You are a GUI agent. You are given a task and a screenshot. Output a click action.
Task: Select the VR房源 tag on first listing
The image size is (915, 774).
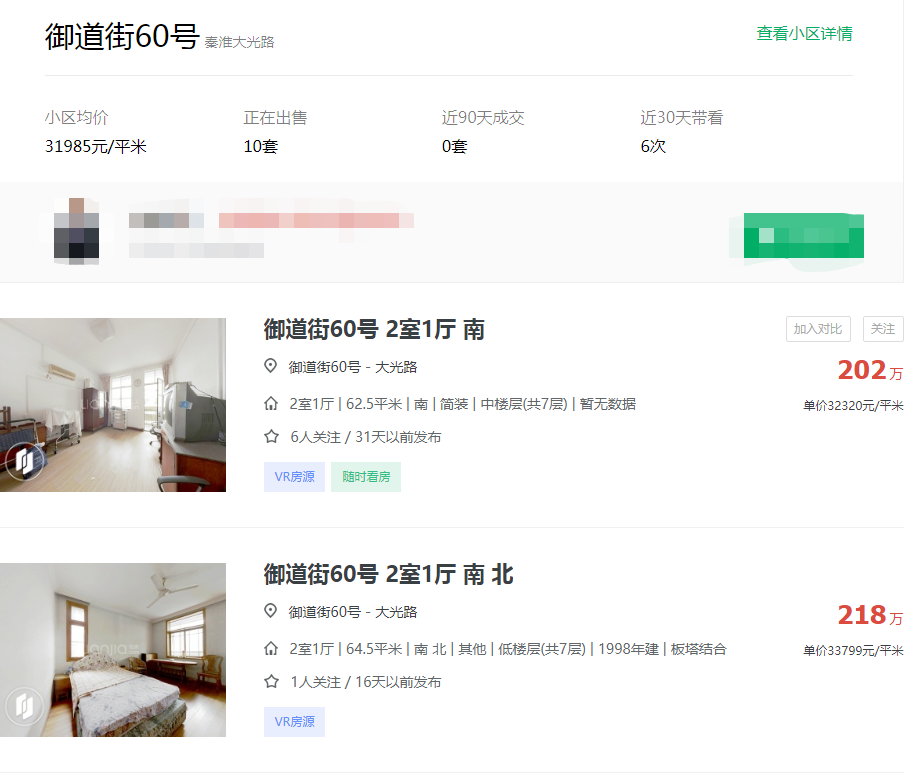pos(294,477)
